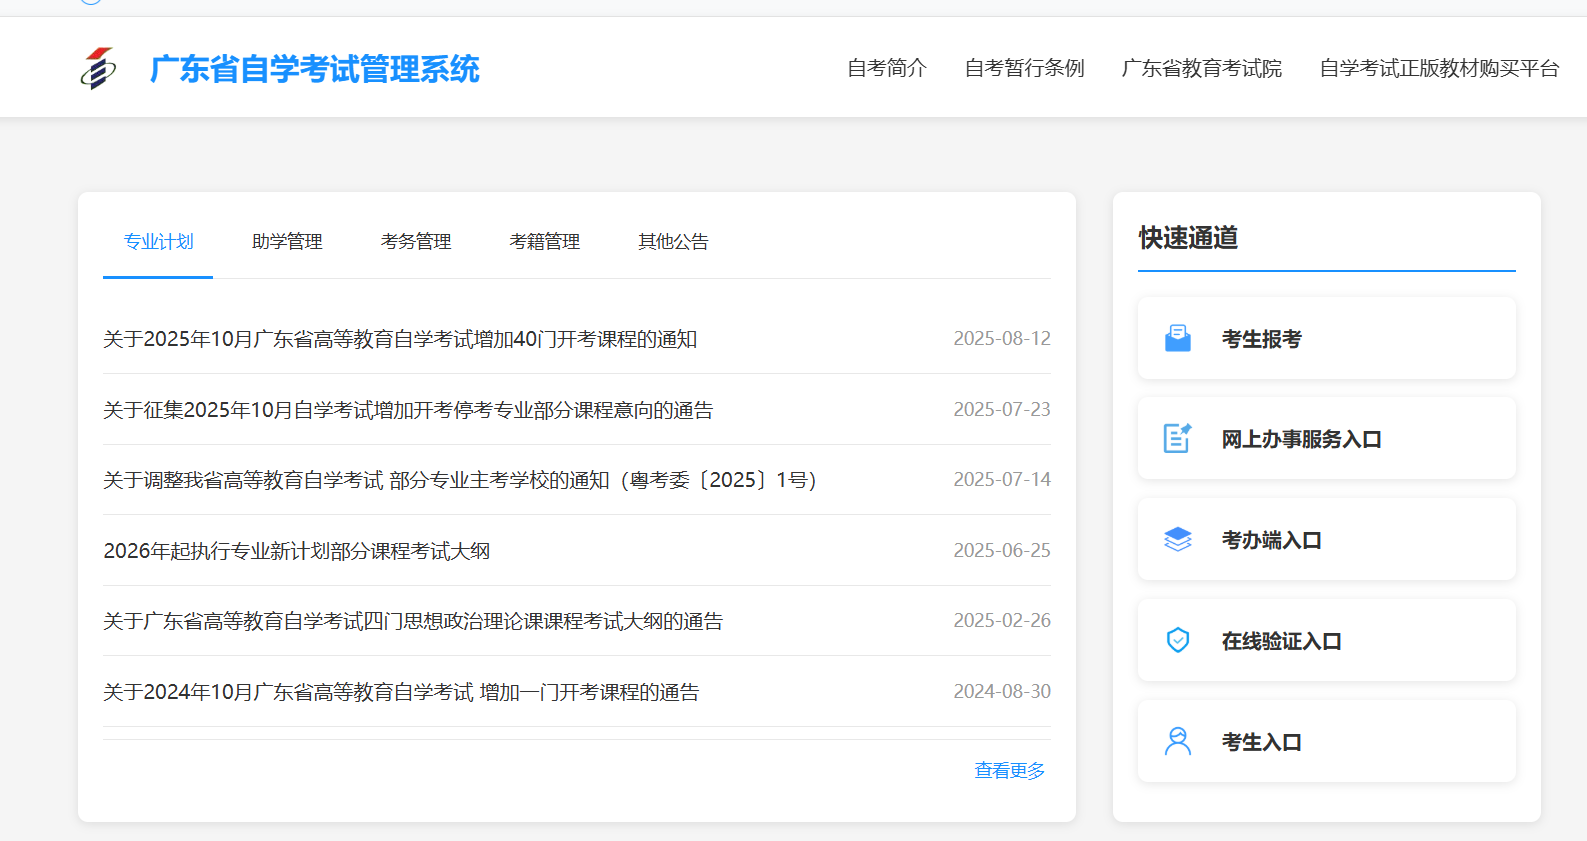Click the 考生报考 envelope icon
The width and height of the screenshot is (1587, 841).
click(1178, 339)
